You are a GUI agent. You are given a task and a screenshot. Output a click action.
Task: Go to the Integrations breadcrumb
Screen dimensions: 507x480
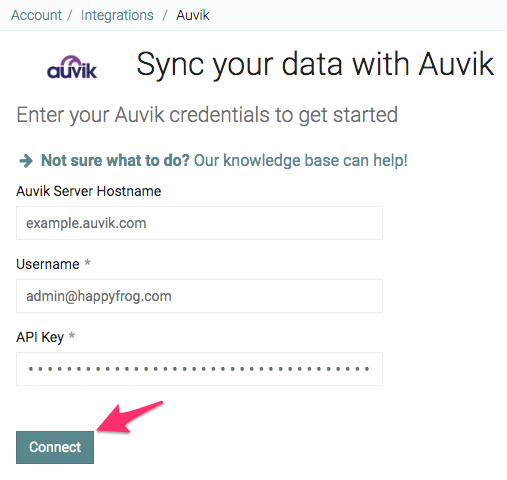[x=117, y=15]
